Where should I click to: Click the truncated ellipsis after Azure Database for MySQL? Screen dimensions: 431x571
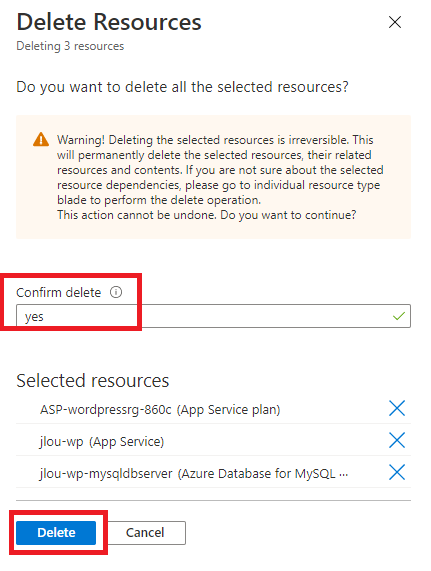[343, 475]
